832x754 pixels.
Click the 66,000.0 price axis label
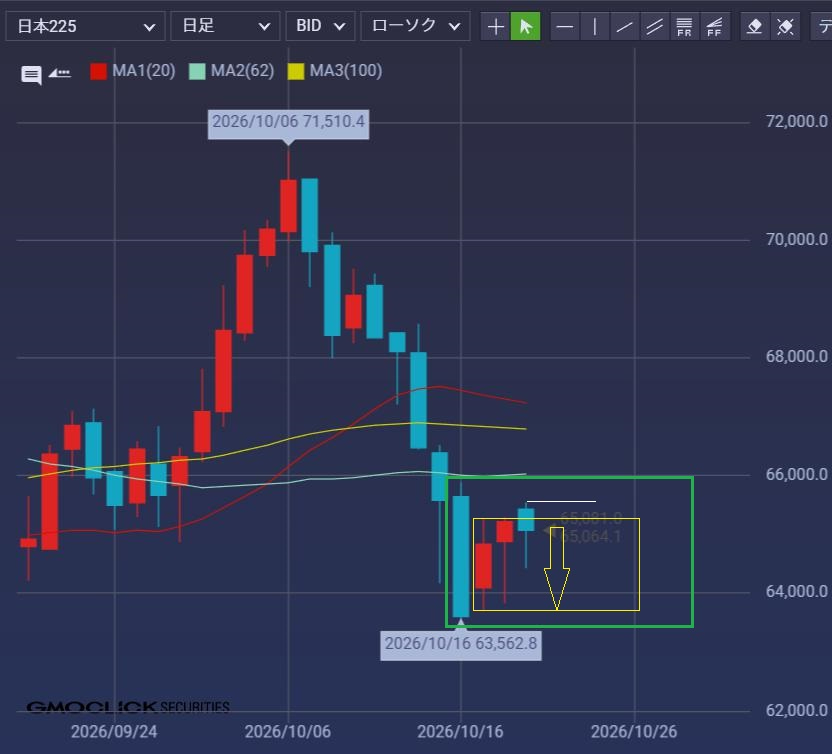[x=796, y=474]
